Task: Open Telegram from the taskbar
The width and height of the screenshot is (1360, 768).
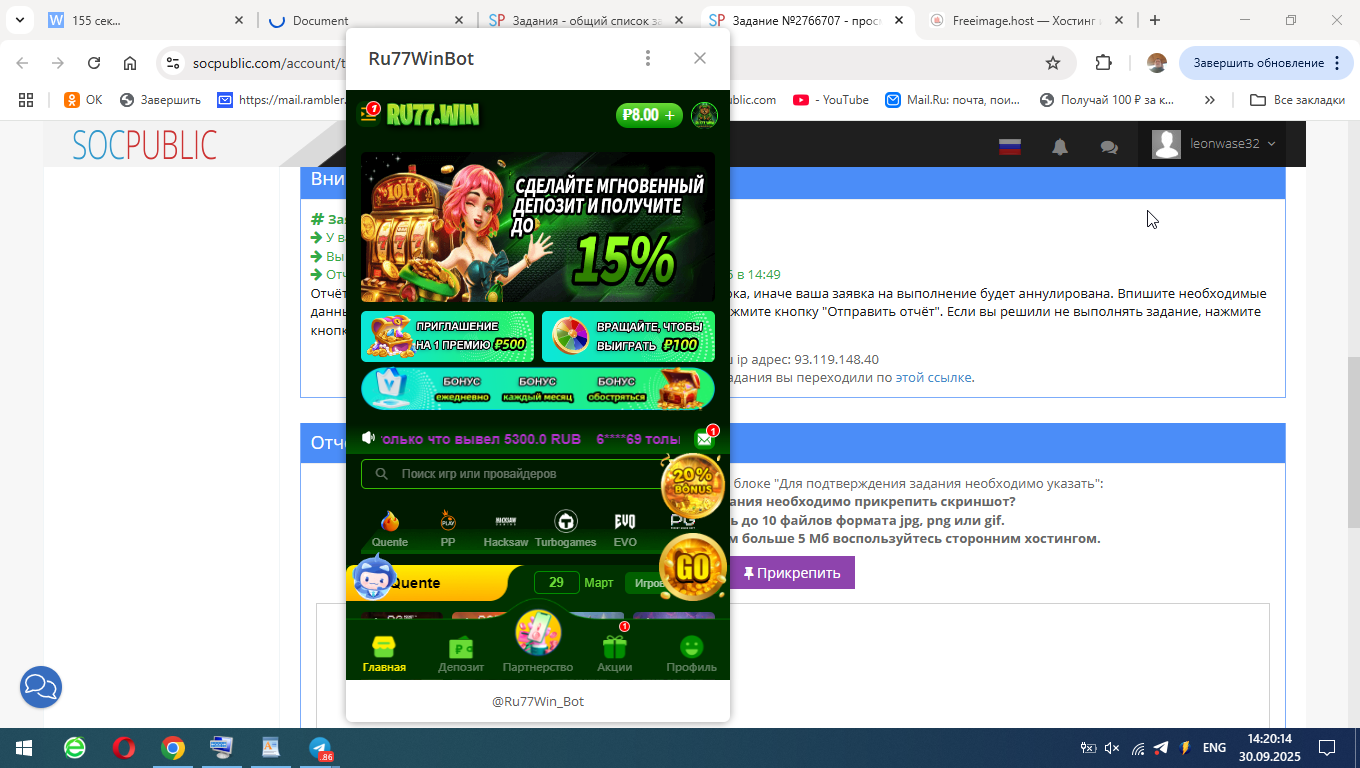Action: point(320,747)
